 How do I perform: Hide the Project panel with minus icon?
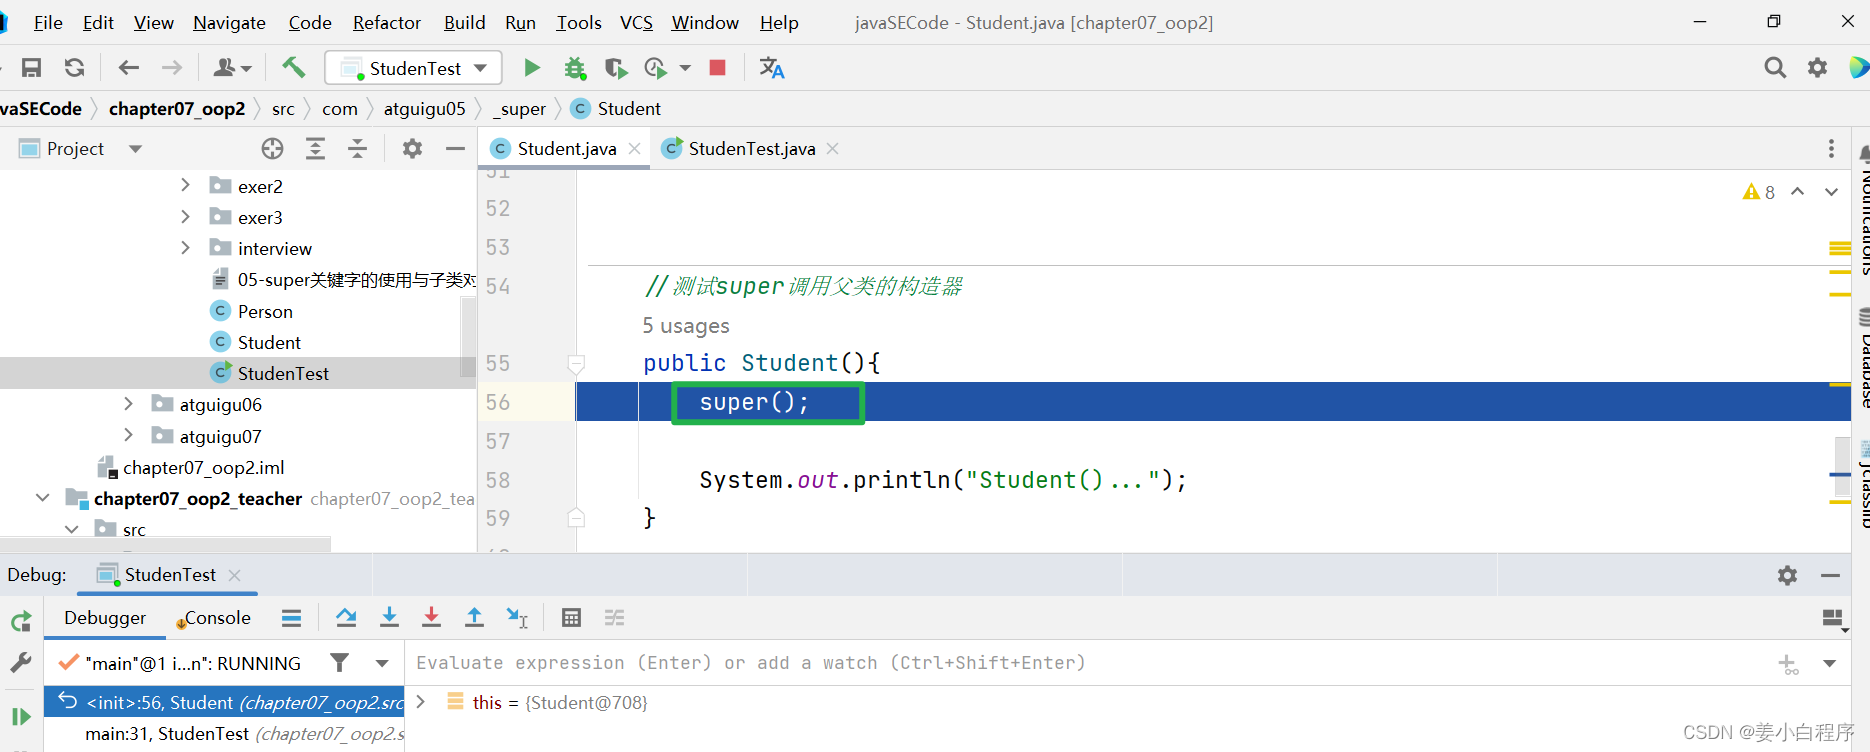[455, 149]
